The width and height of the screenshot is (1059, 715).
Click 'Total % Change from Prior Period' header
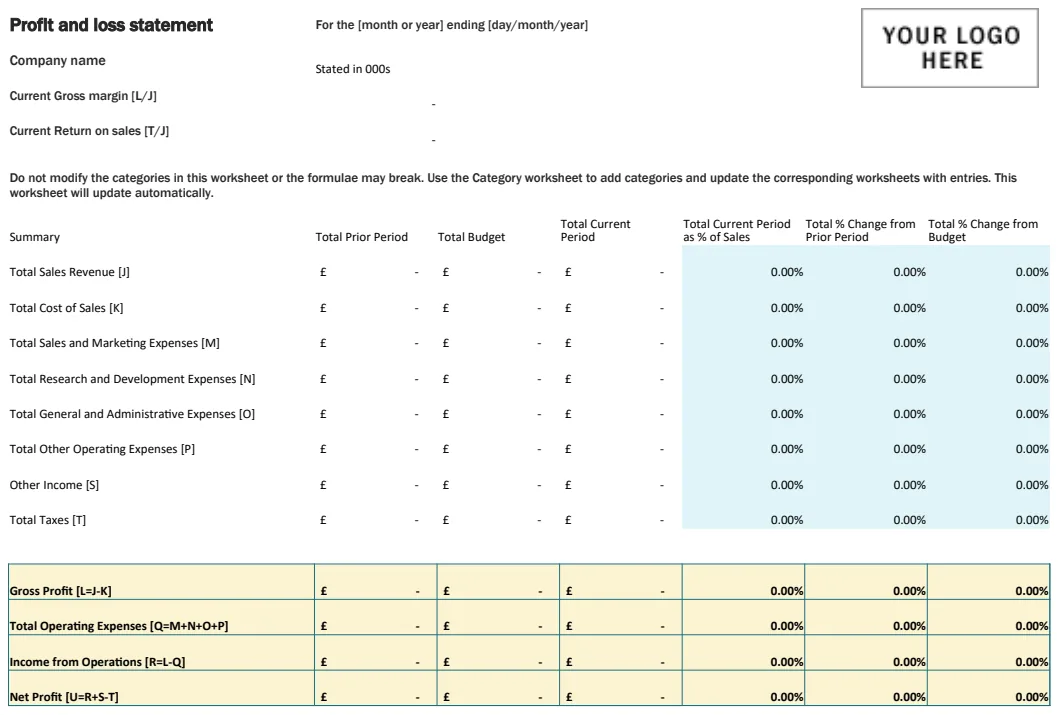(x=860, y=230)
